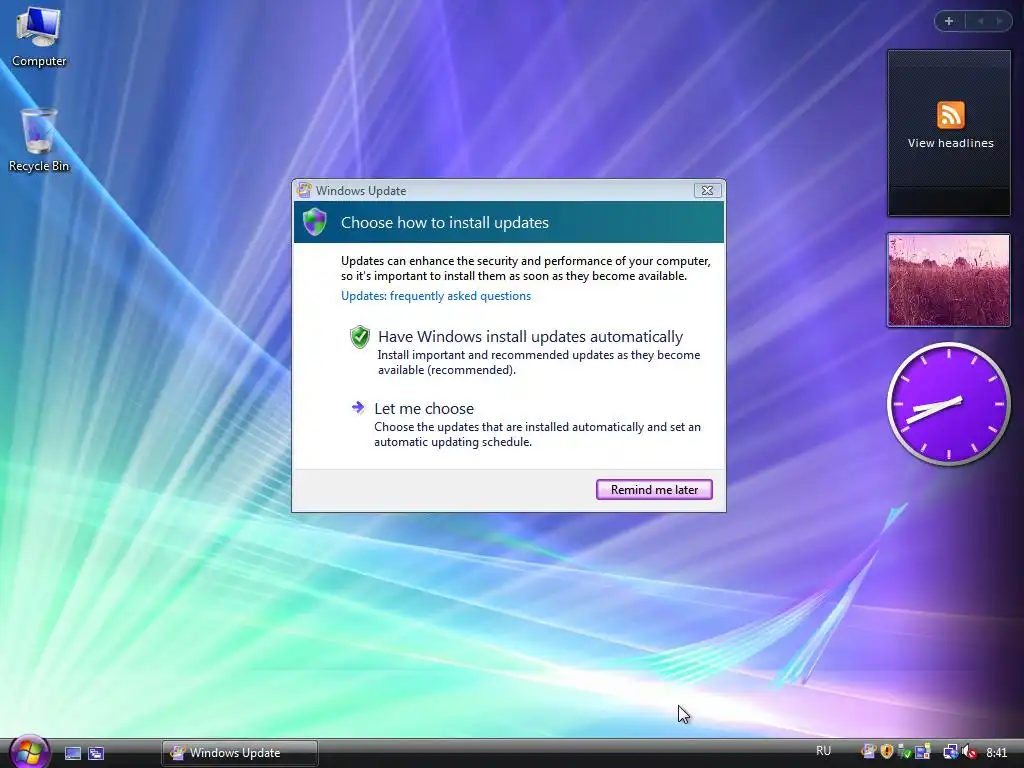Click Switch between windows quick launch icon
The height and width of the screenshot is (768, 1024).
[96, 753]
